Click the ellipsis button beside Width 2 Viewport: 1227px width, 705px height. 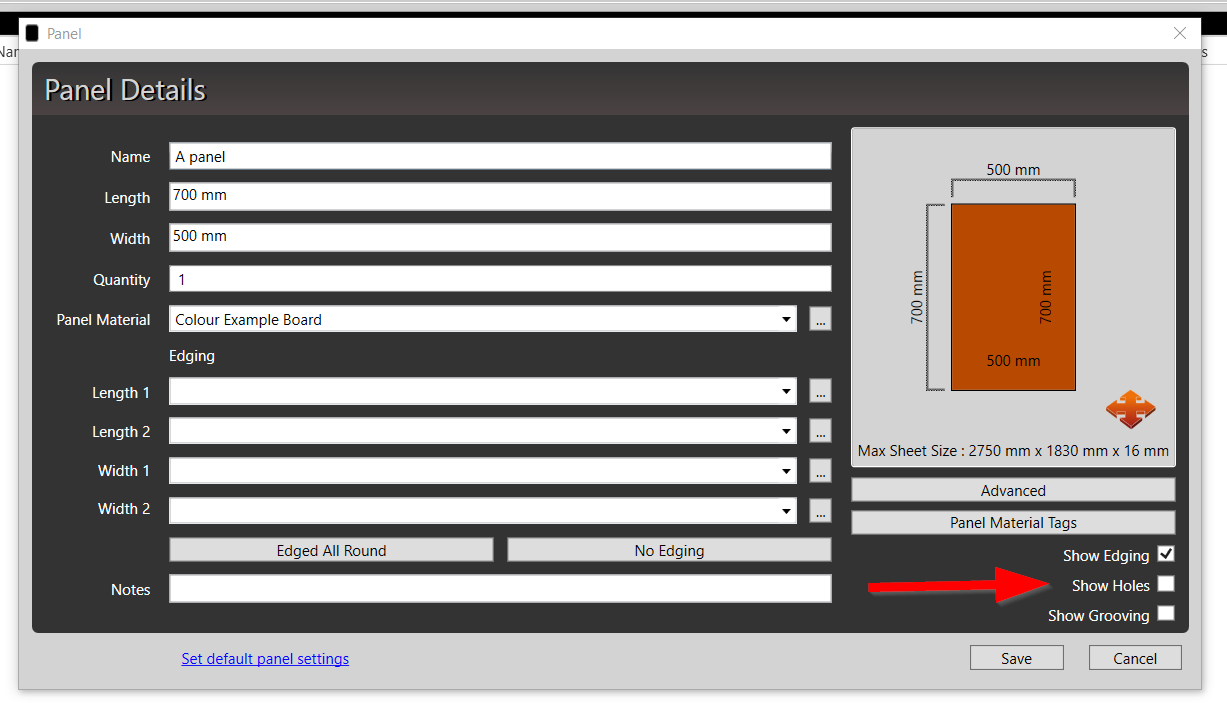pyautogui.click(x=820, y=511)
